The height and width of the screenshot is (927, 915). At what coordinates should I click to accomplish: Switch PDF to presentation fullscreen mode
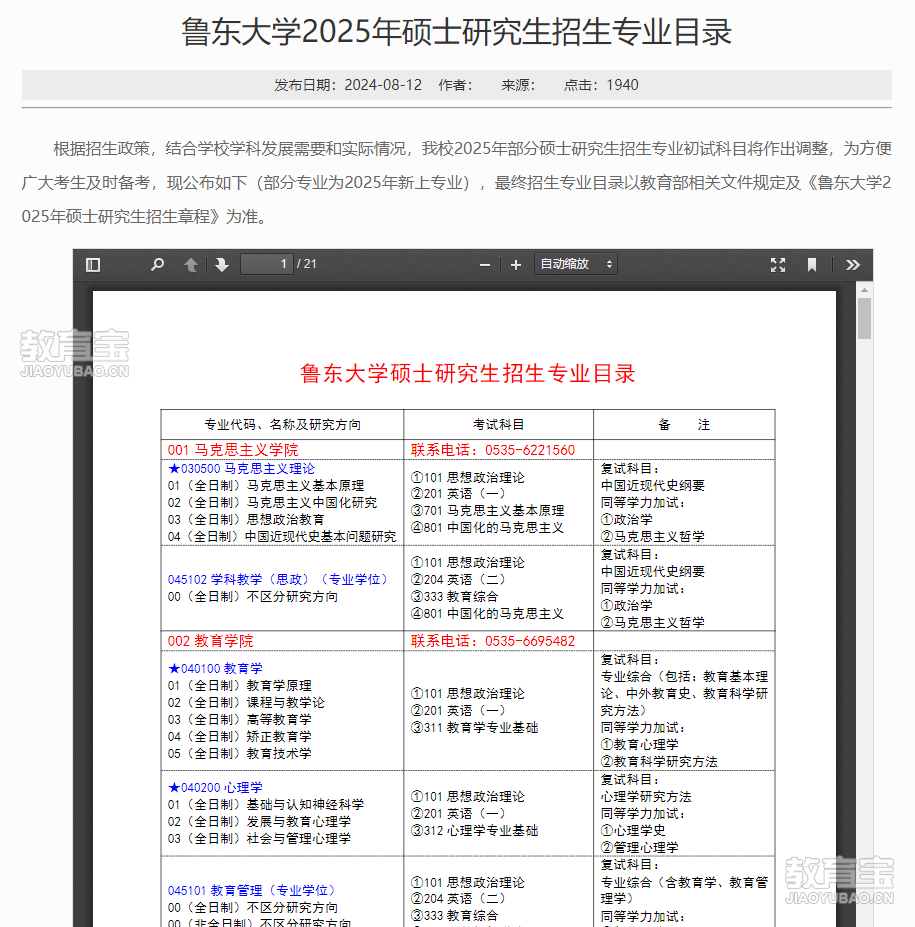778,265
